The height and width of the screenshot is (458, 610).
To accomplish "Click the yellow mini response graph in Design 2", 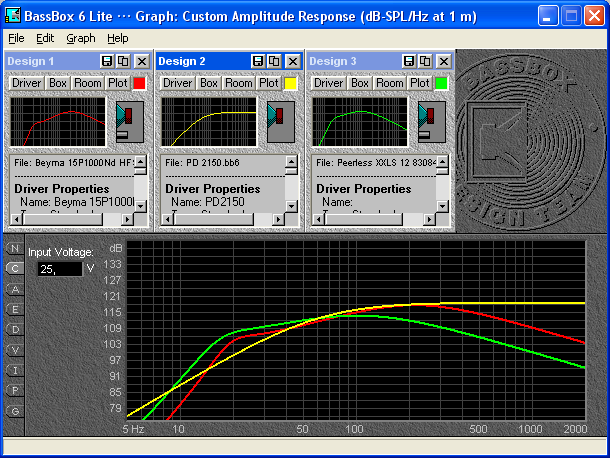I will click(209, 122).
